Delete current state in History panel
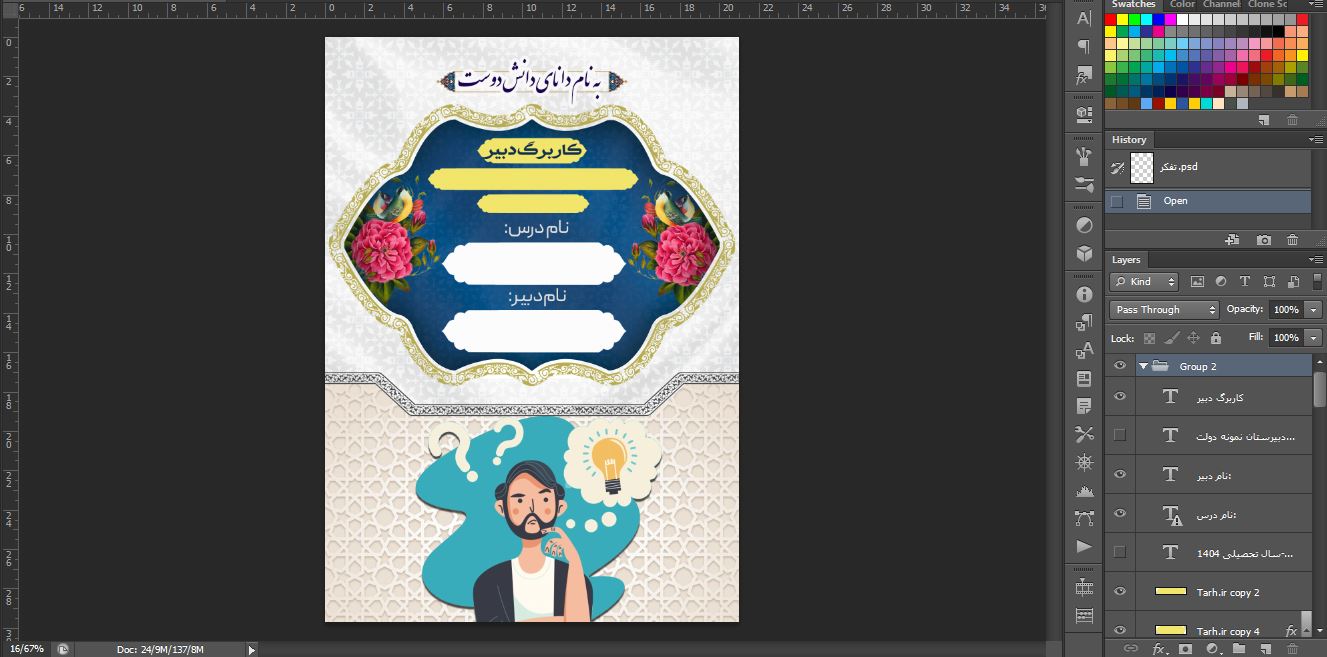Viewport: 1327px width, 657px height. click(x=1292, y=240)
